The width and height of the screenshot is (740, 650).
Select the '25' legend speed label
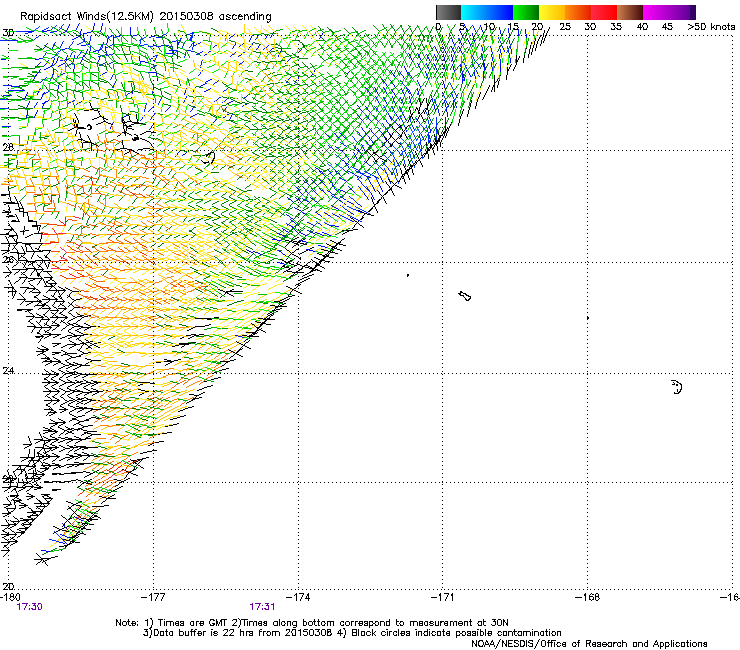[x=564, y=26]
